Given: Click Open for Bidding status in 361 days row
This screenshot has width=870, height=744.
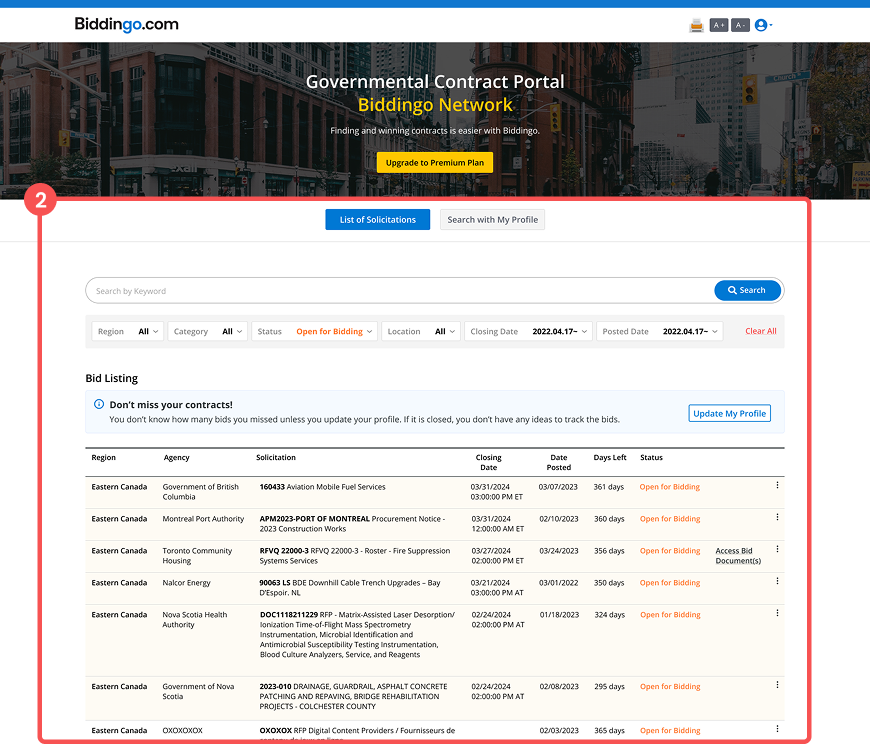Looking at the screenshot, I should tap(670, 487).
